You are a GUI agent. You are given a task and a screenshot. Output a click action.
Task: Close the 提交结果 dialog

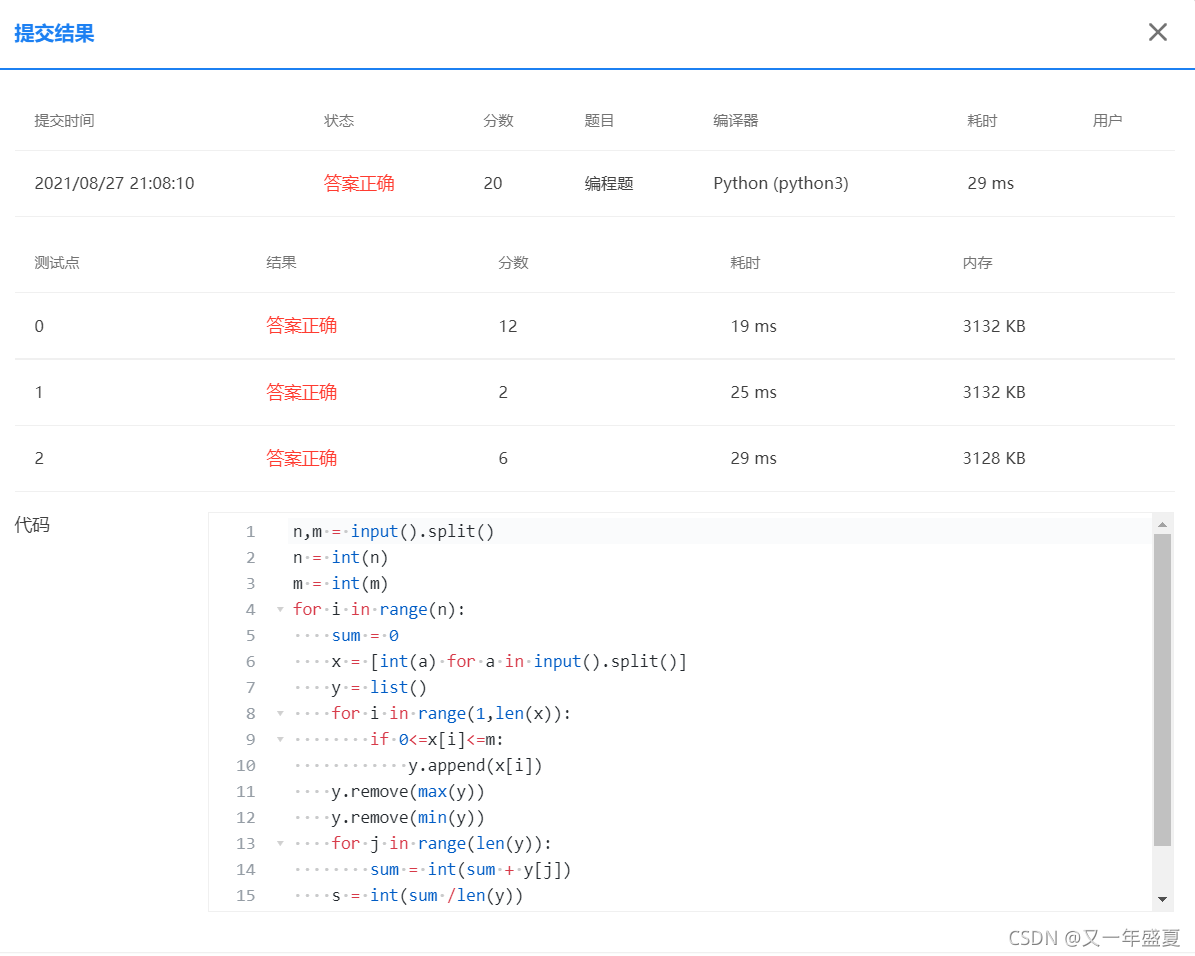point(1157,31)
